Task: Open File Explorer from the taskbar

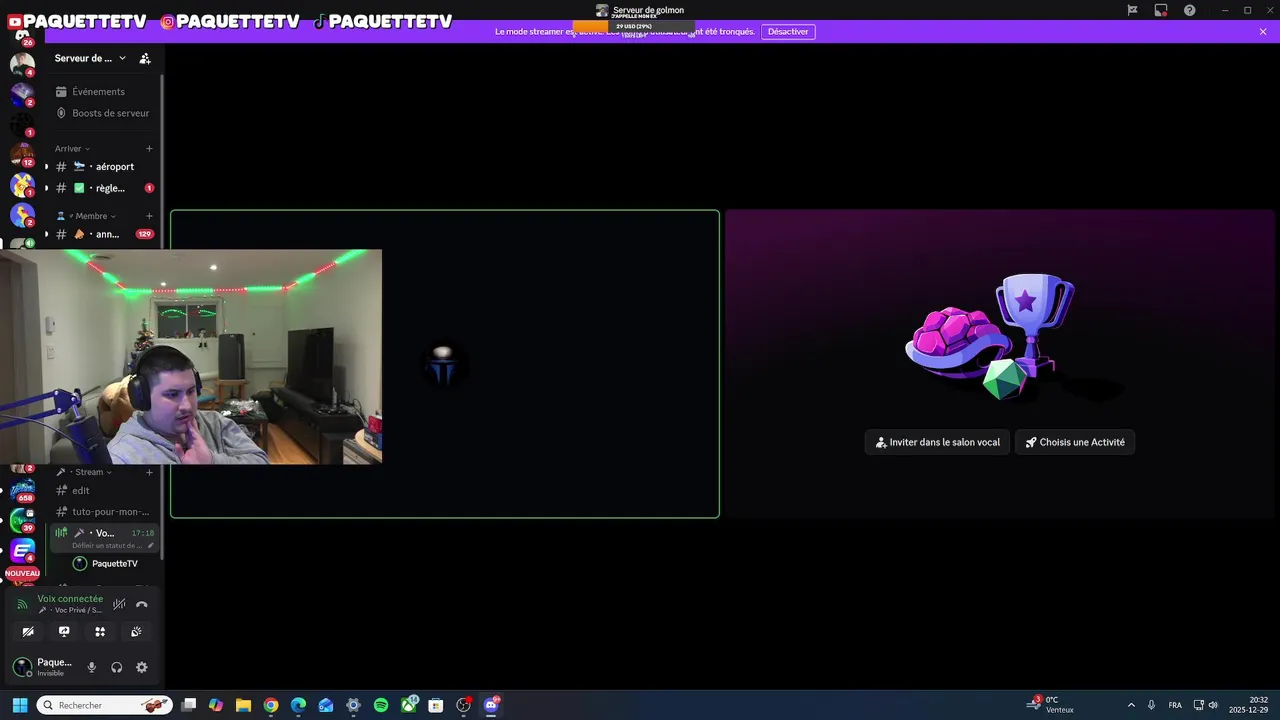Action: click(x=243, y=705)
